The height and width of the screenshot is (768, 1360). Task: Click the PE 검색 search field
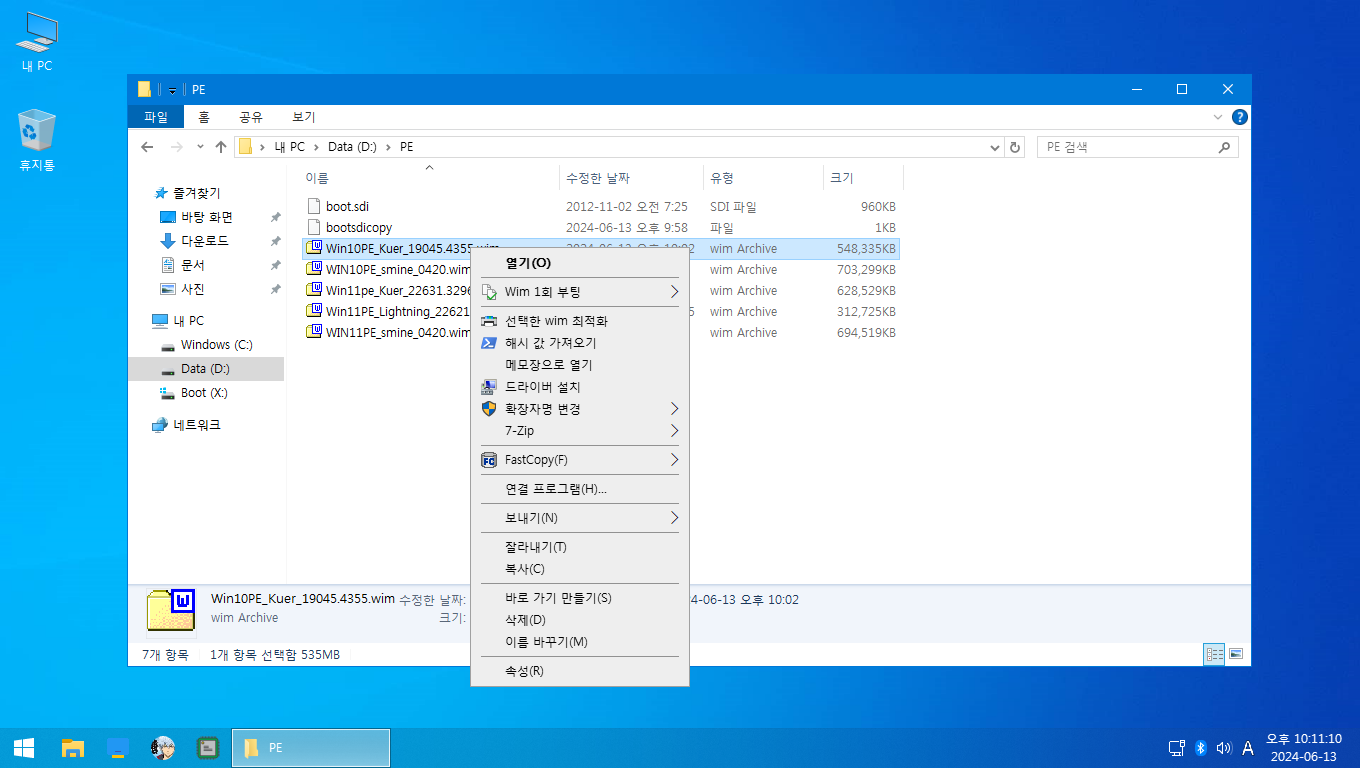(x=1137, y=147)
